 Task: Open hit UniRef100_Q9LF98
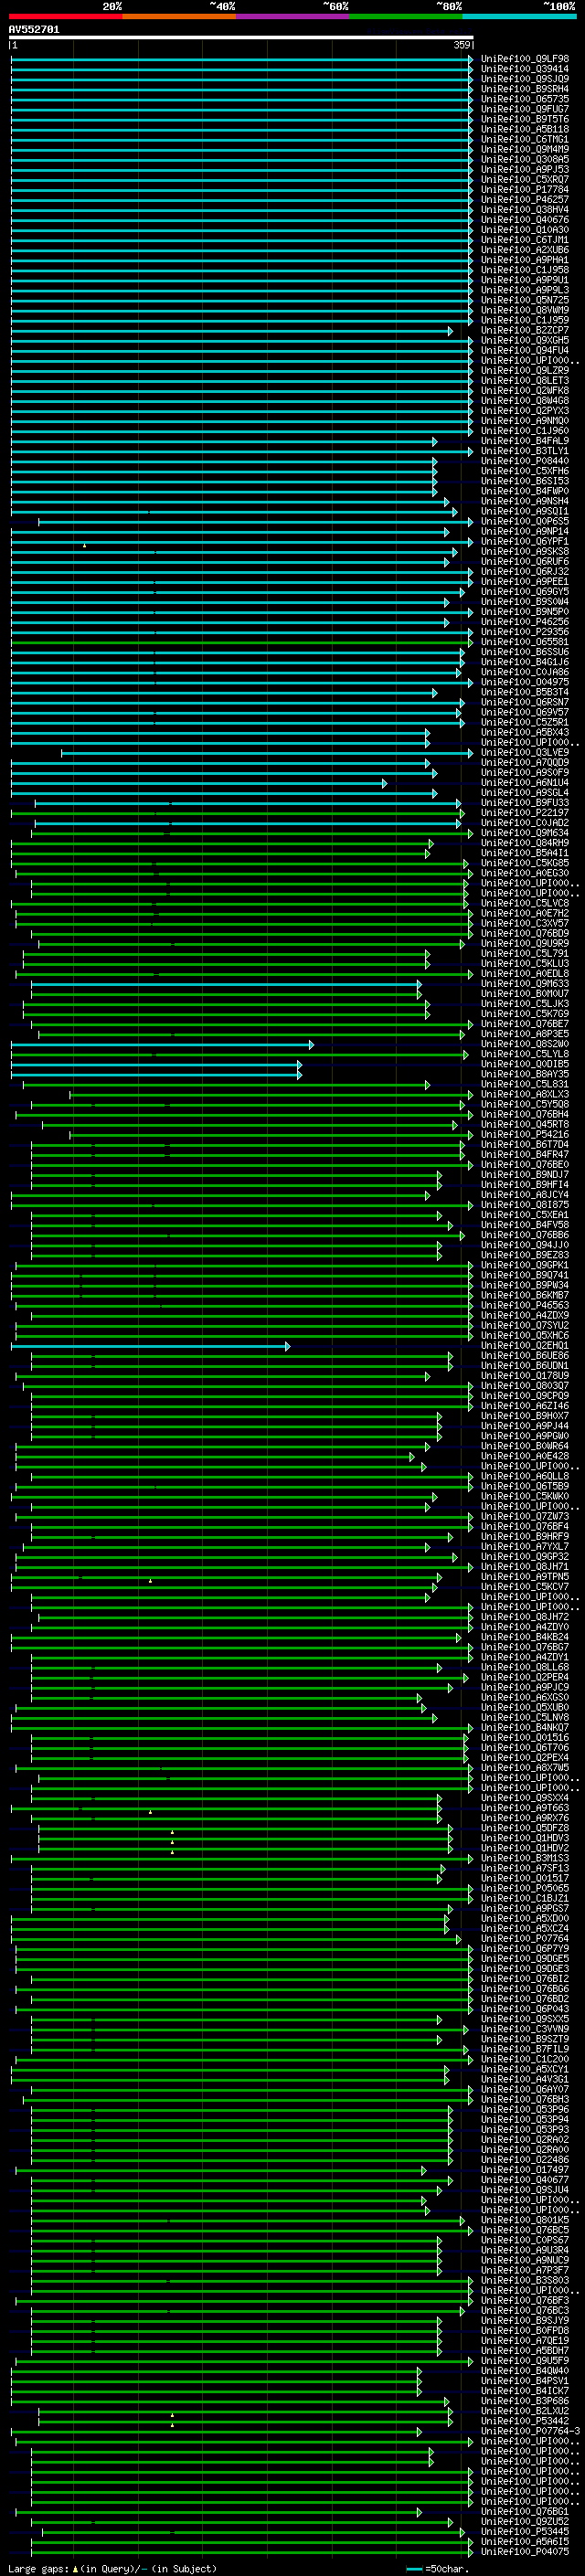pos(525,60)
